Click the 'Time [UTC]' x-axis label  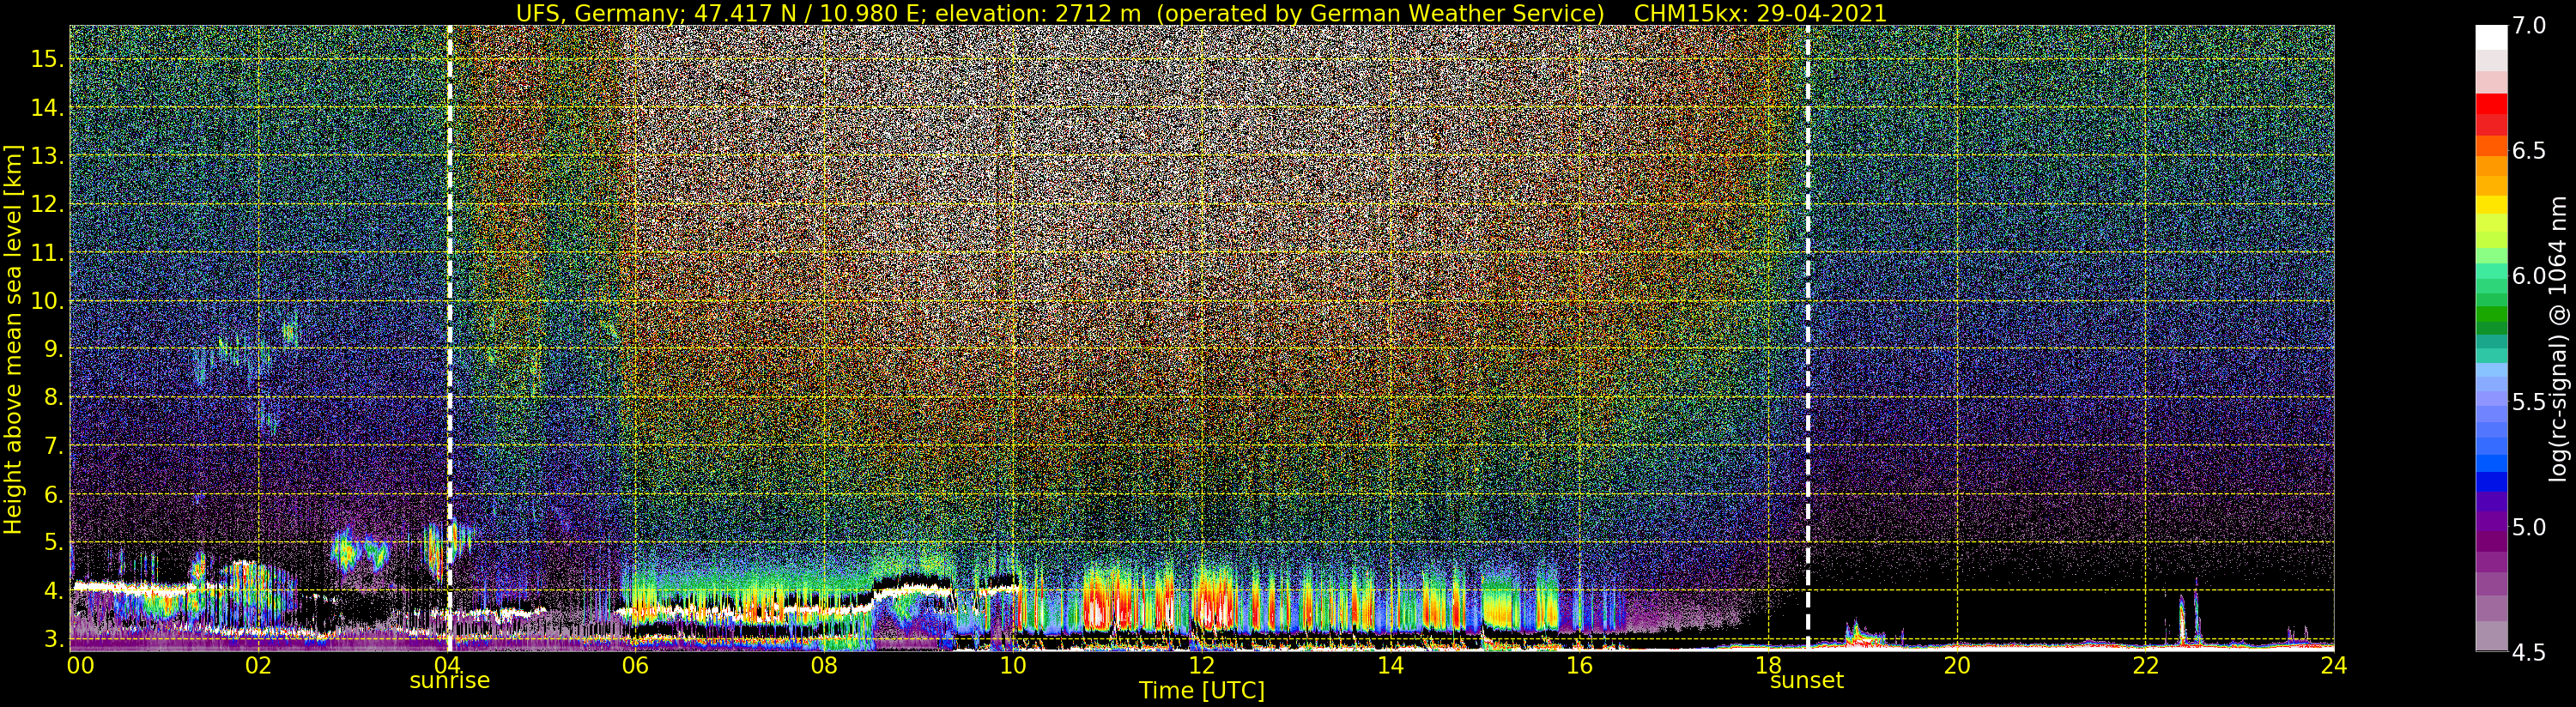pyautogui.click(x=1201, y=691)
